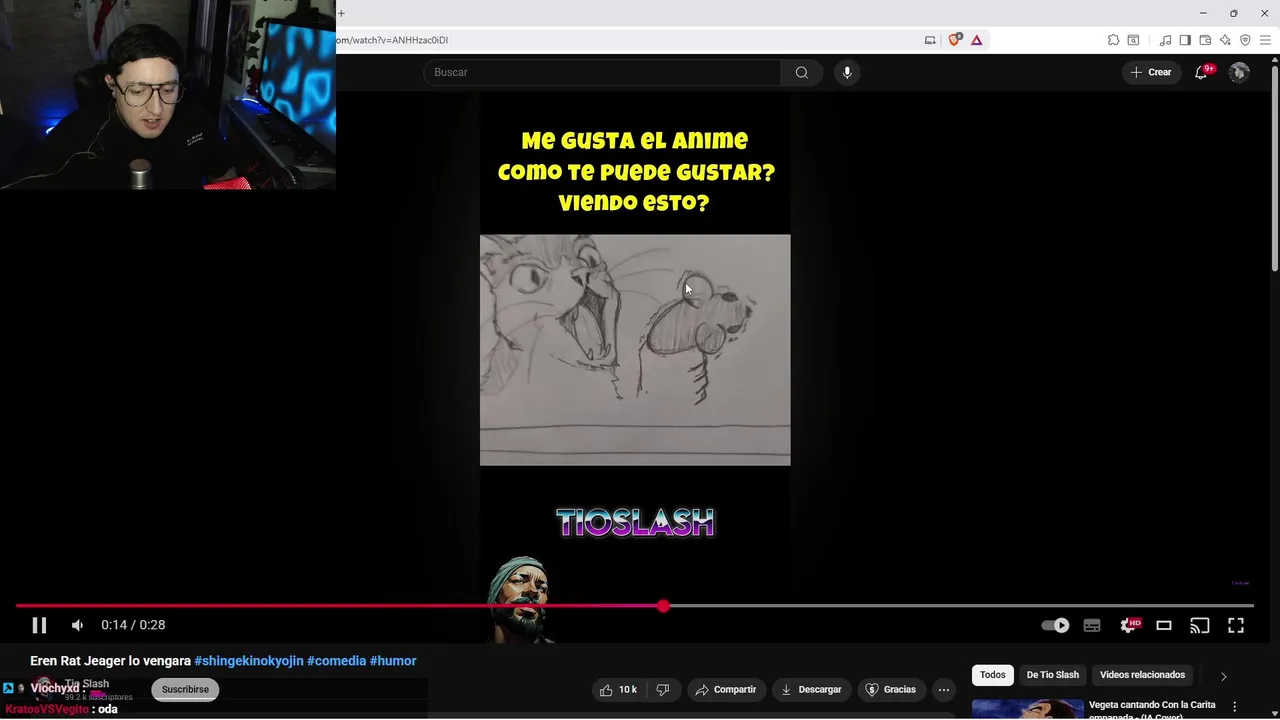Switch to theater mode view

tap(1164, 625)
